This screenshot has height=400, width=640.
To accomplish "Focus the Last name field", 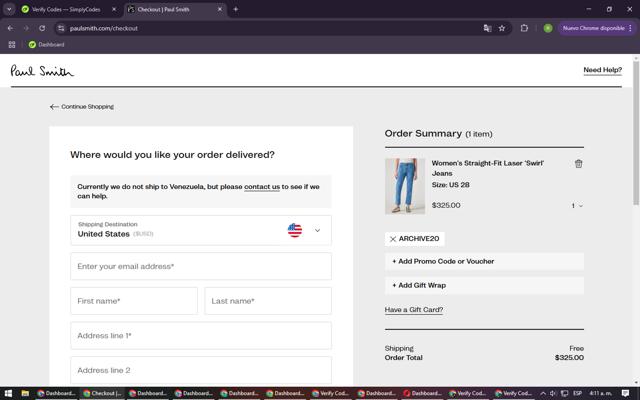I will pyautogui.click(x=268, y=301).
